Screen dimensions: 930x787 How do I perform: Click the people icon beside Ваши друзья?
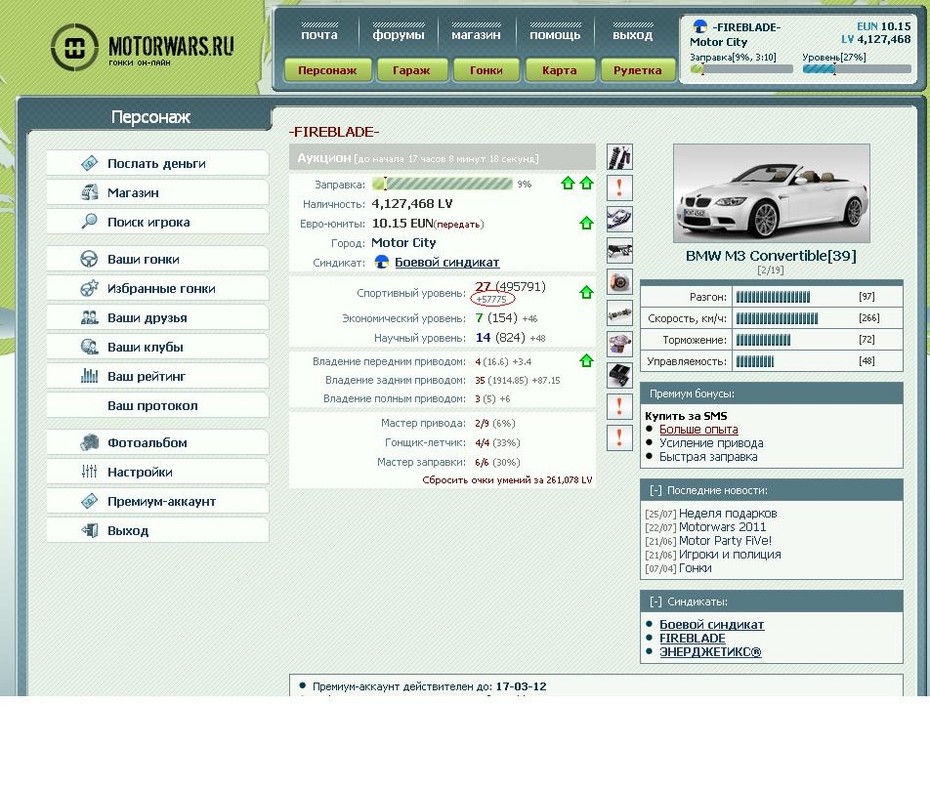pos(89,317)
